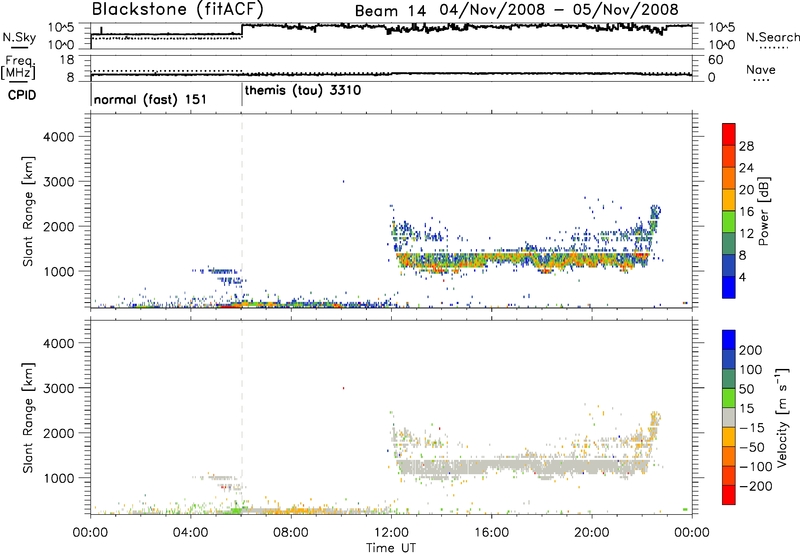Image resolution: width=800 pixels, height=554 pixels.
Task: Click the '60' Nave axis tick
Action: (715, 60)
